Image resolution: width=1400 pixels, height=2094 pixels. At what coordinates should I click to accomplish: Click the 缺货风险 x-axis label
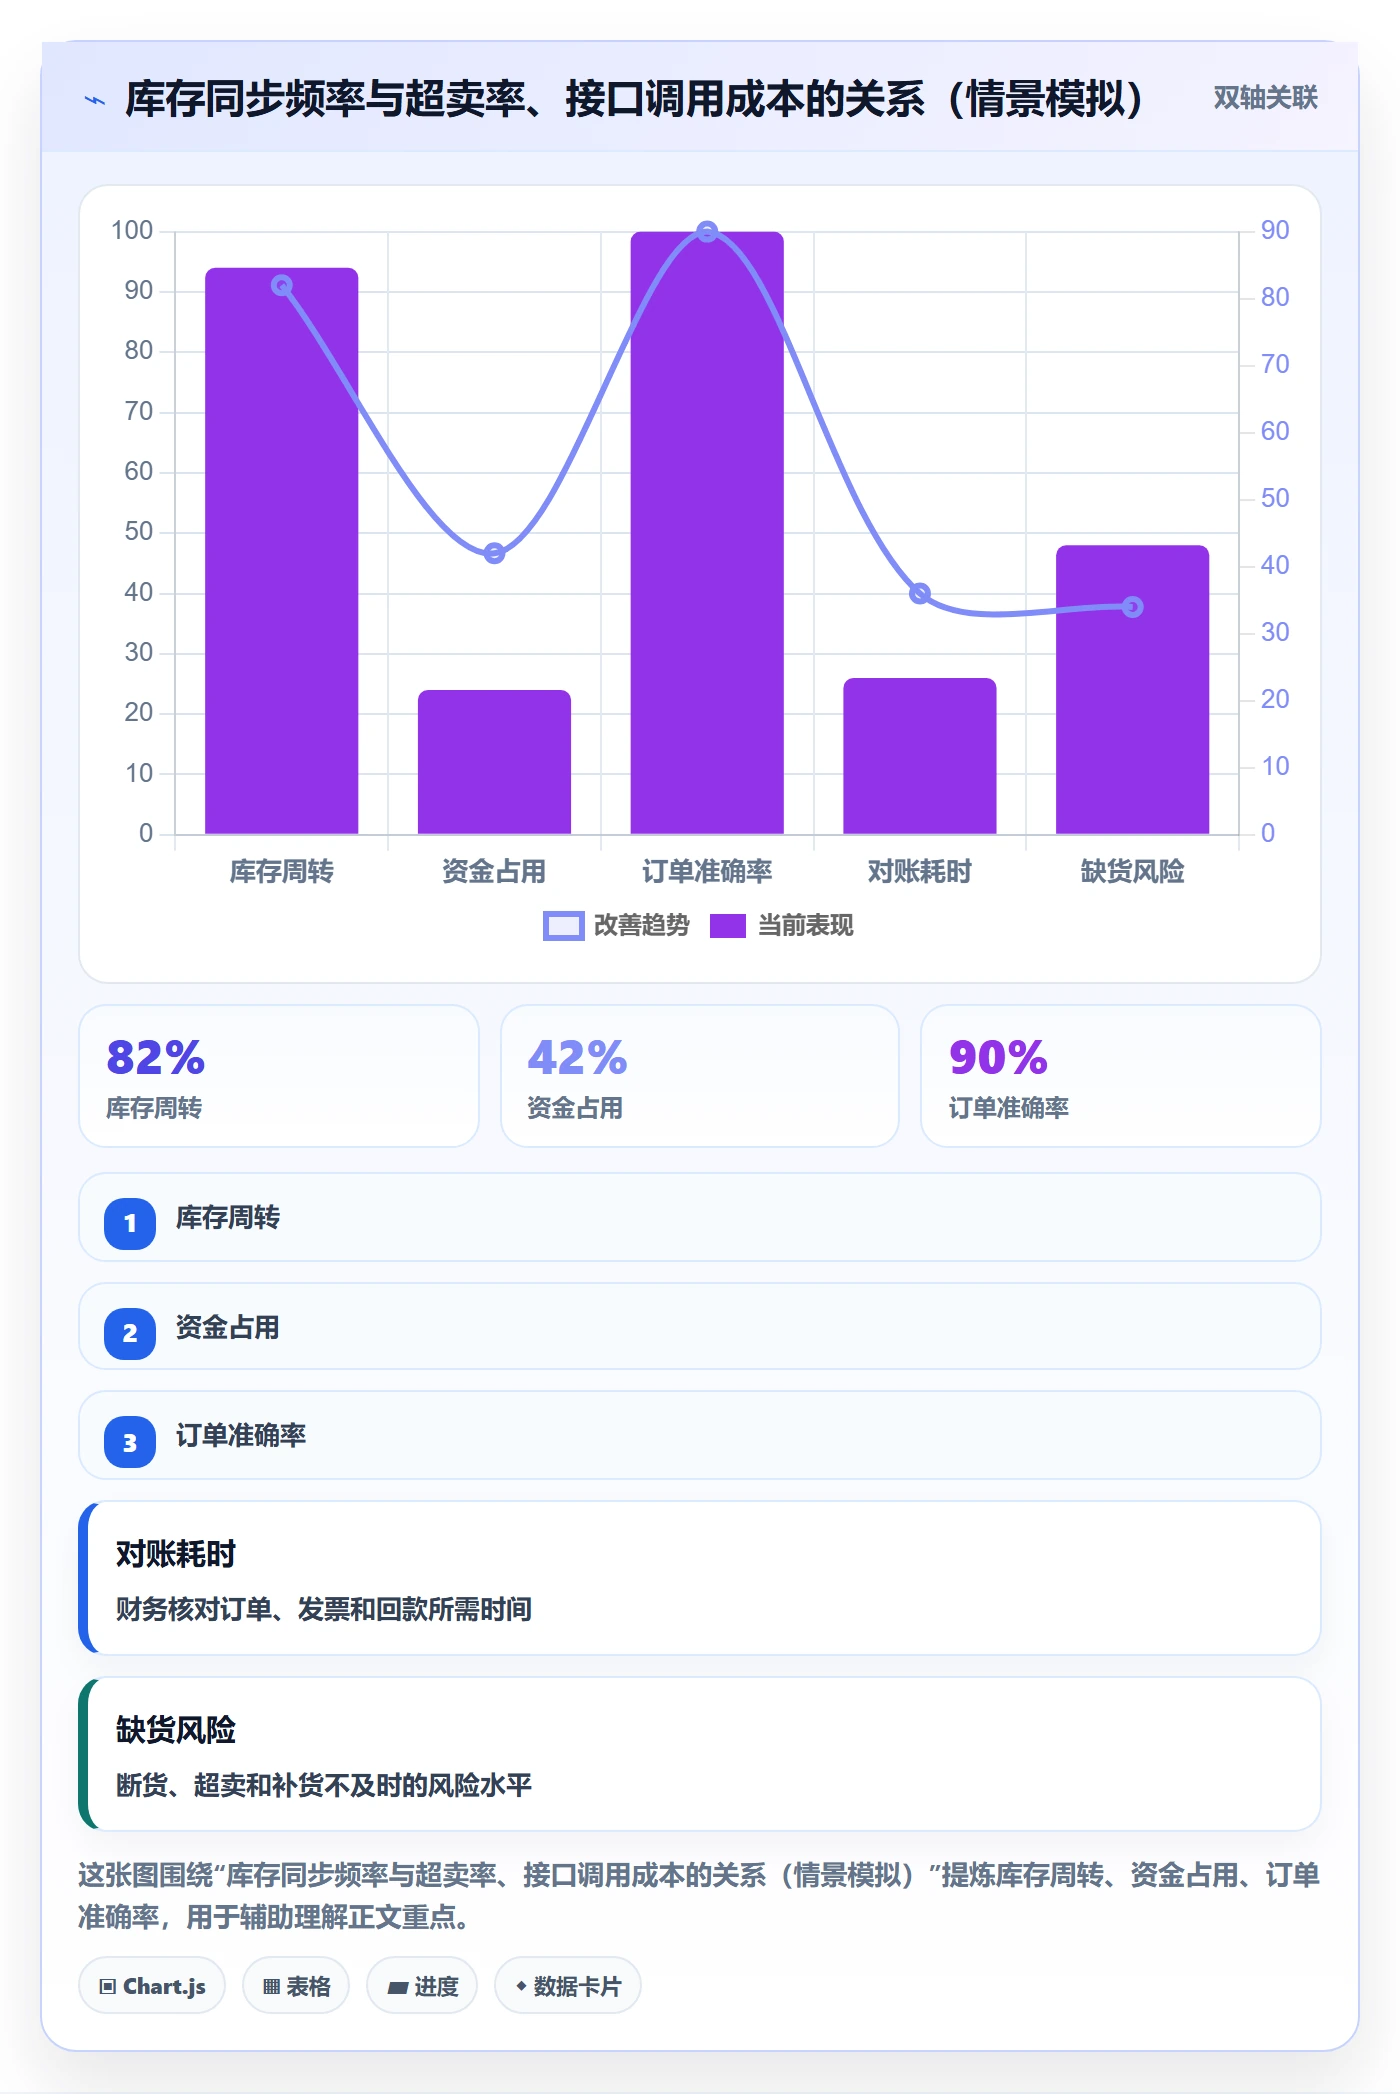point(1132,872)
